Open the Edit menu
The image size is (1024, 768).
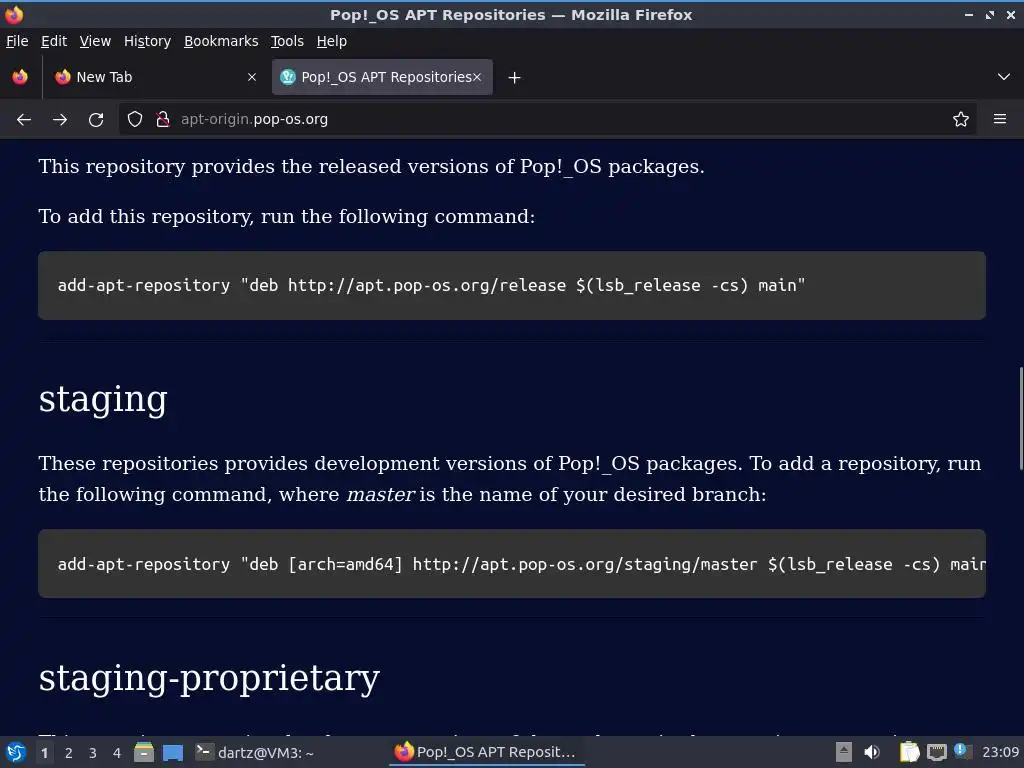point(54,41)
